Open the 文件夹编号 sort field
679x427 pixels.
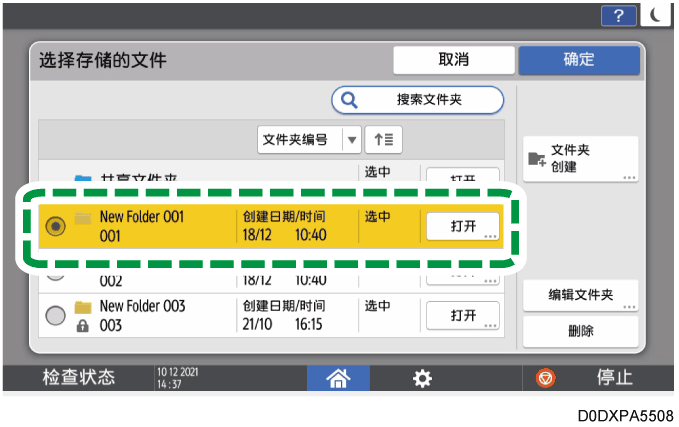298,141
